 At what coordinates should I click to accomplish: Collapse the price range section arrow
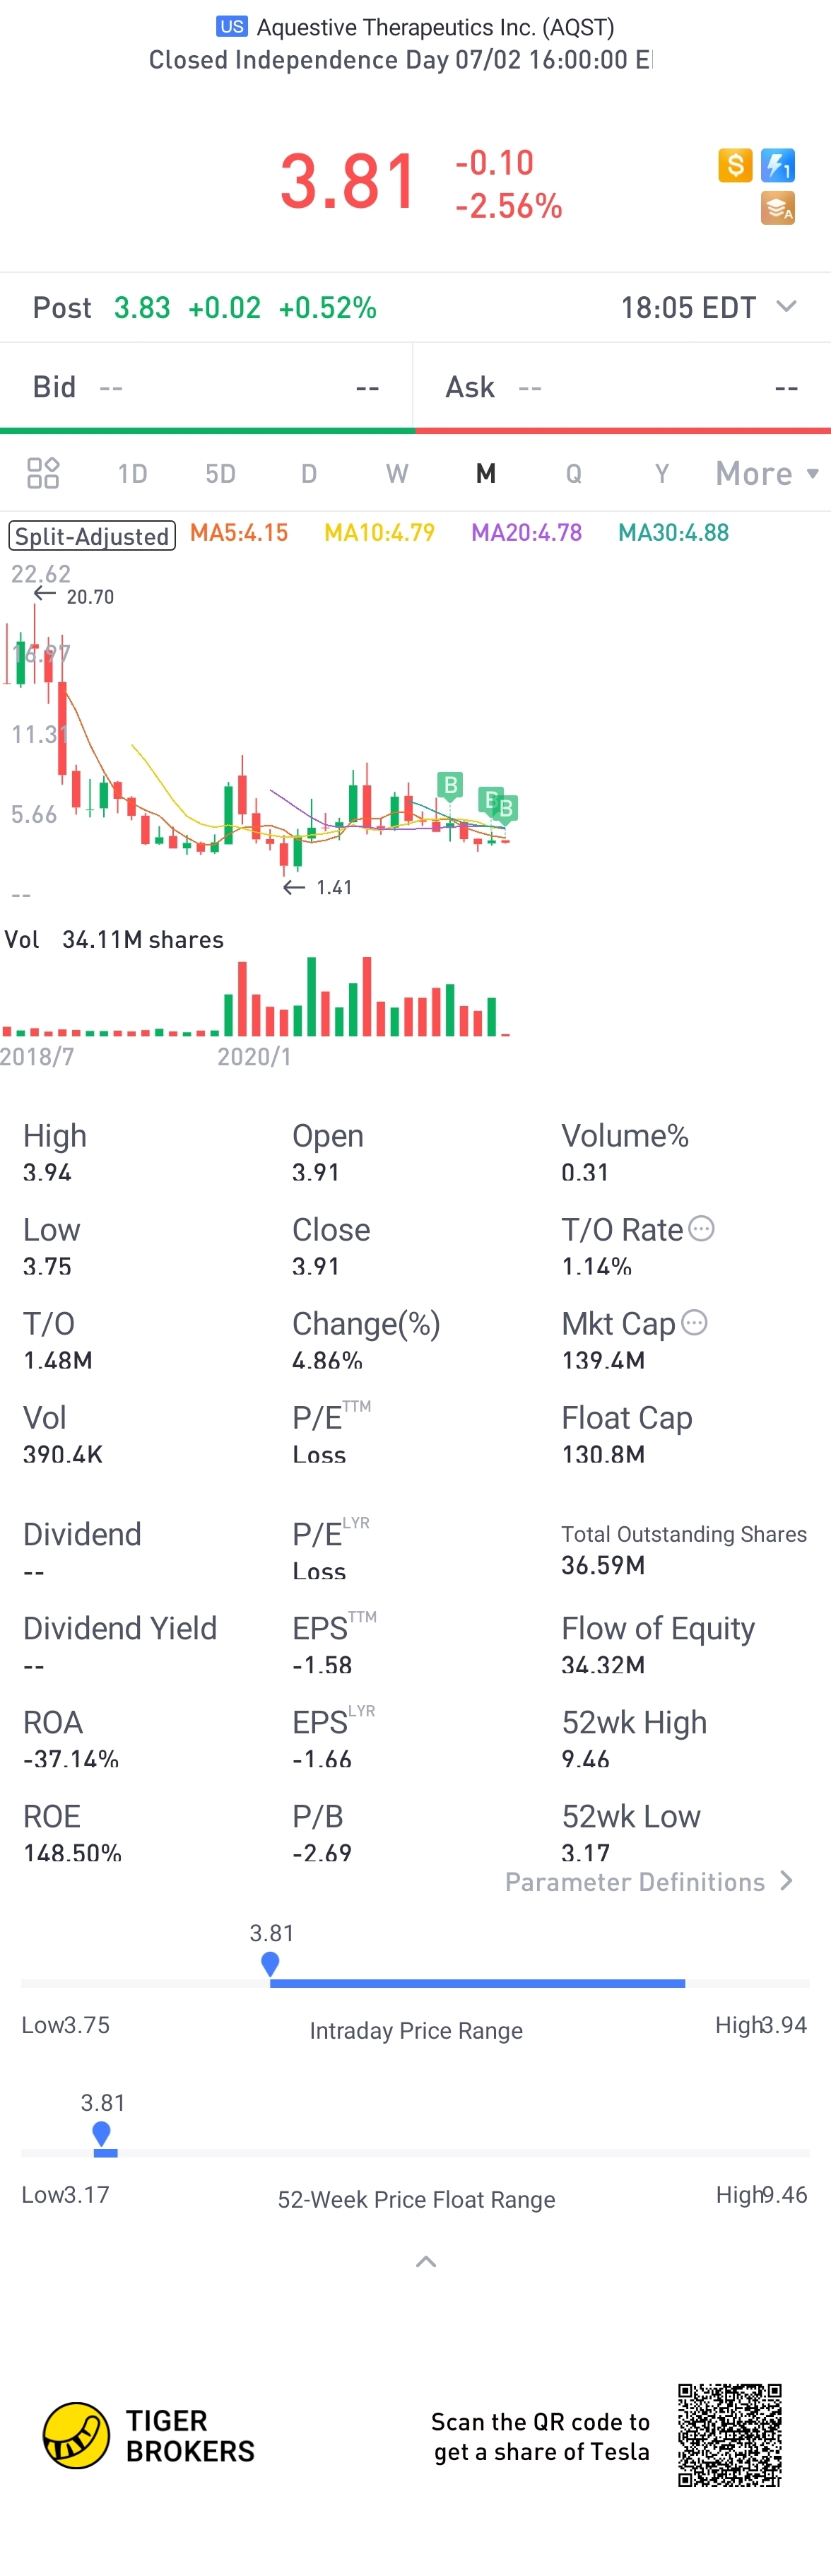426,2262
